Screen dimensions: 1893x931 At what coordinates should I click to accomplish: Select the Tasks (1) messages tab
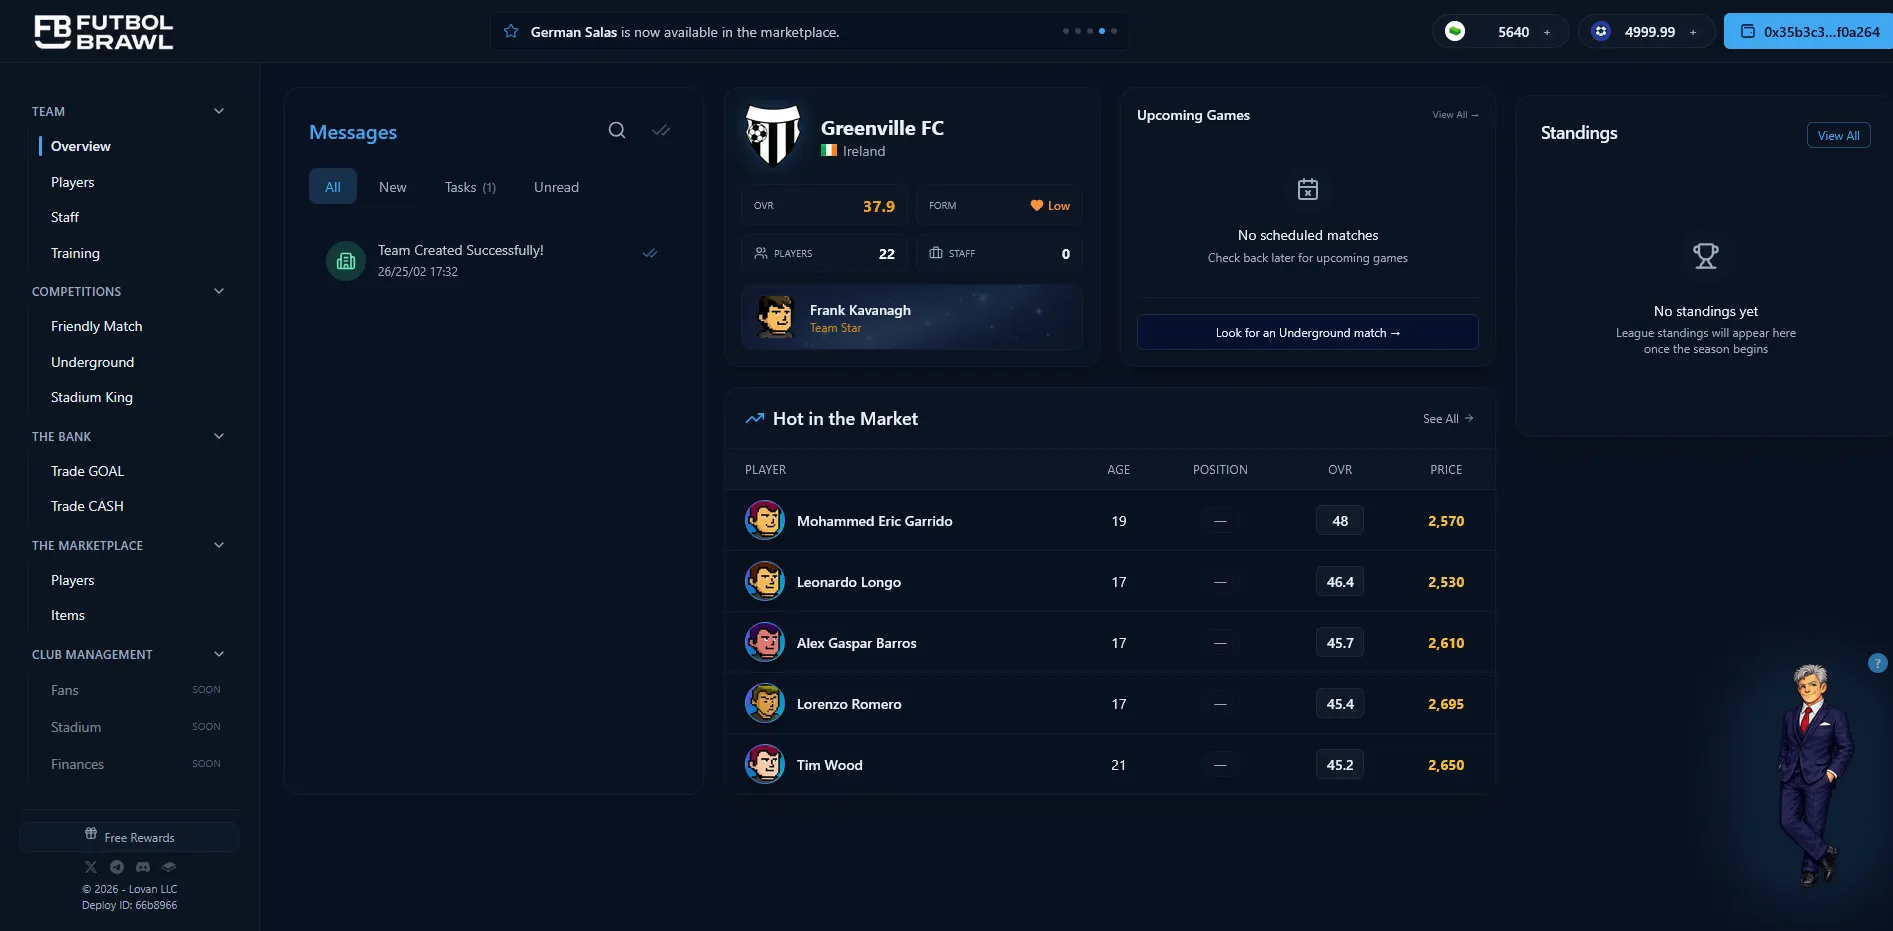coord(470,187)
